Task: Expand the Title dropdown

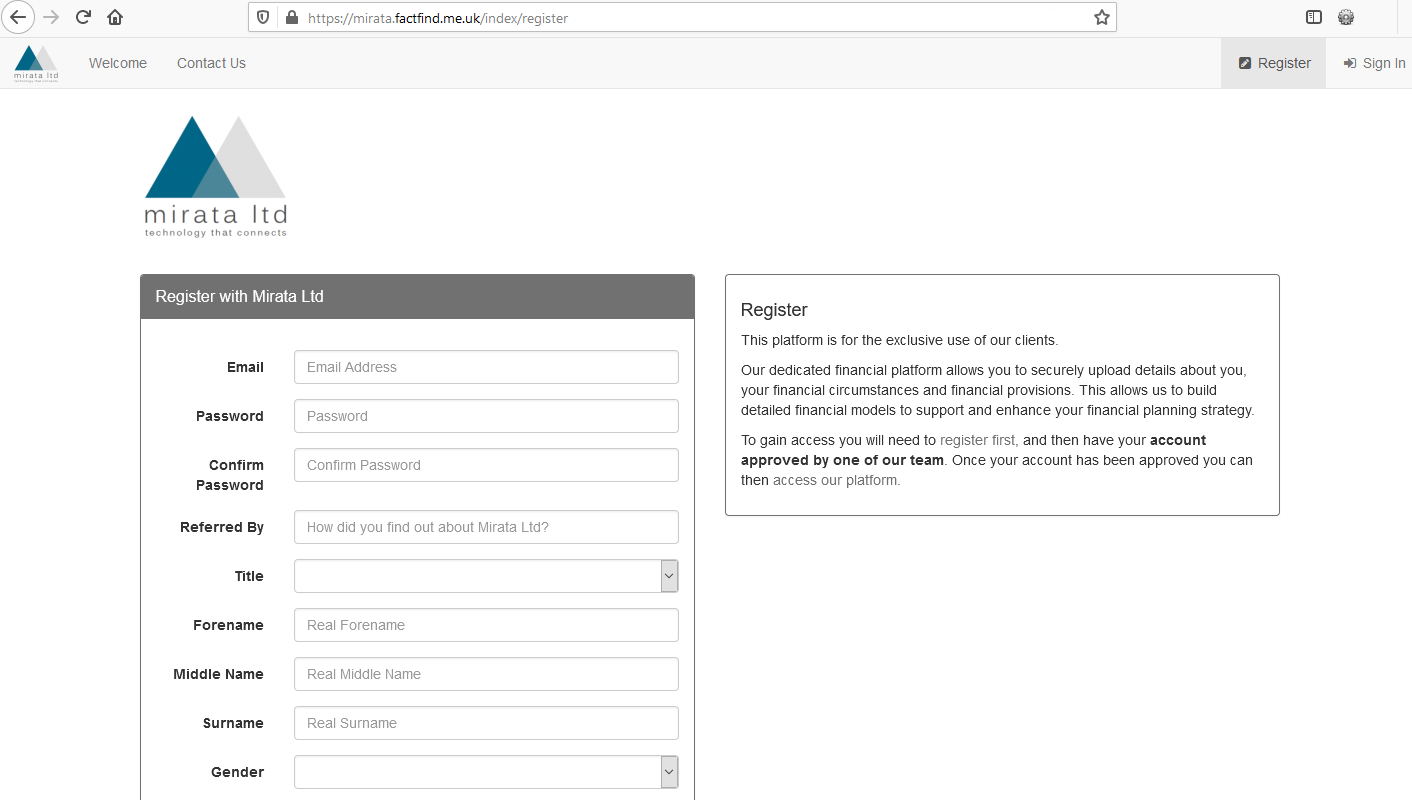Action: (486, 576)
